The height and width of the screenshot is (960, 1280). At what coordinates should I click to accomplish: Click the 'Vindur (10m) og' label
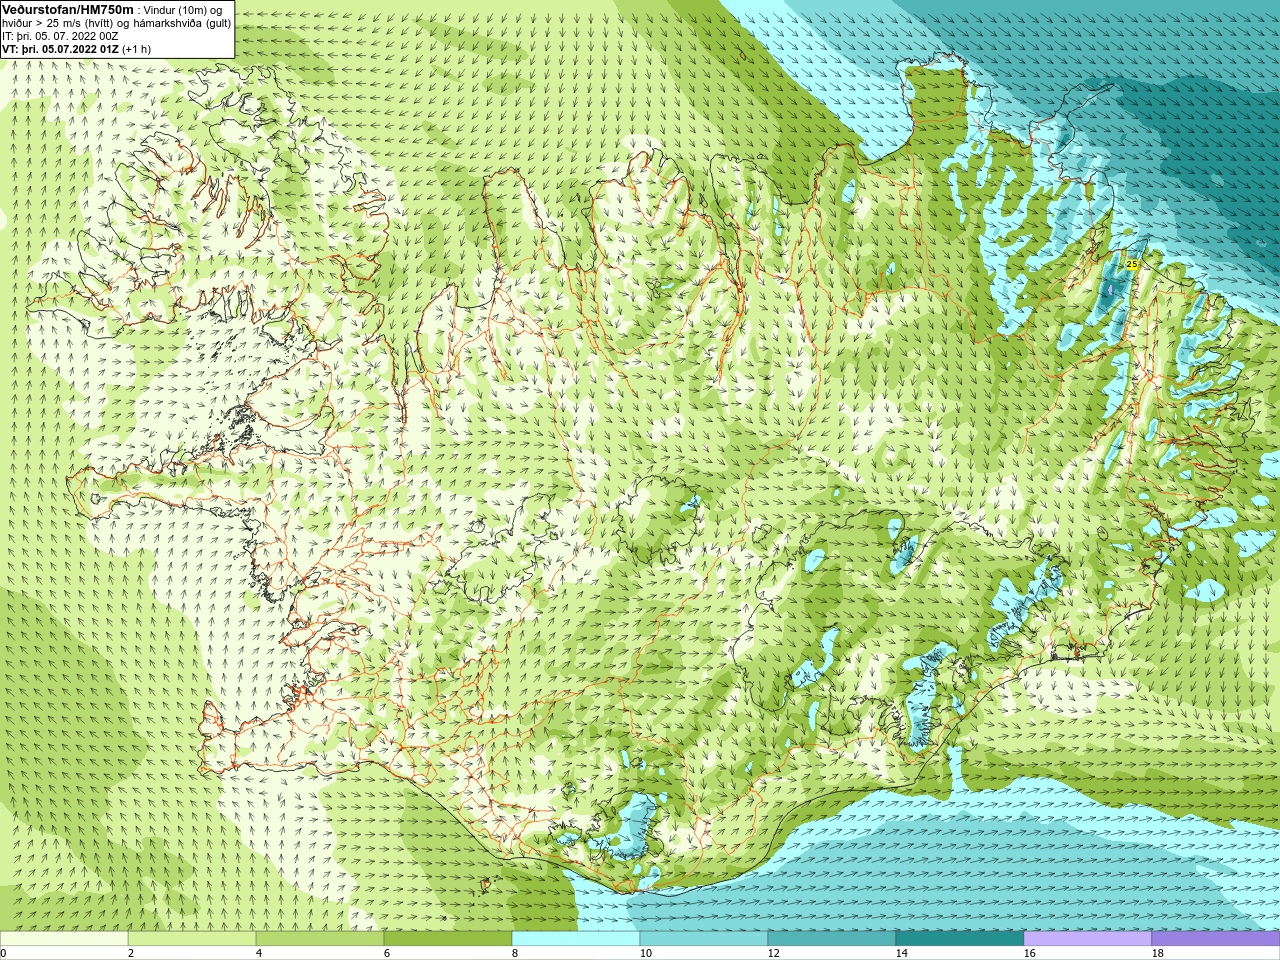click(x=183, y=9)
